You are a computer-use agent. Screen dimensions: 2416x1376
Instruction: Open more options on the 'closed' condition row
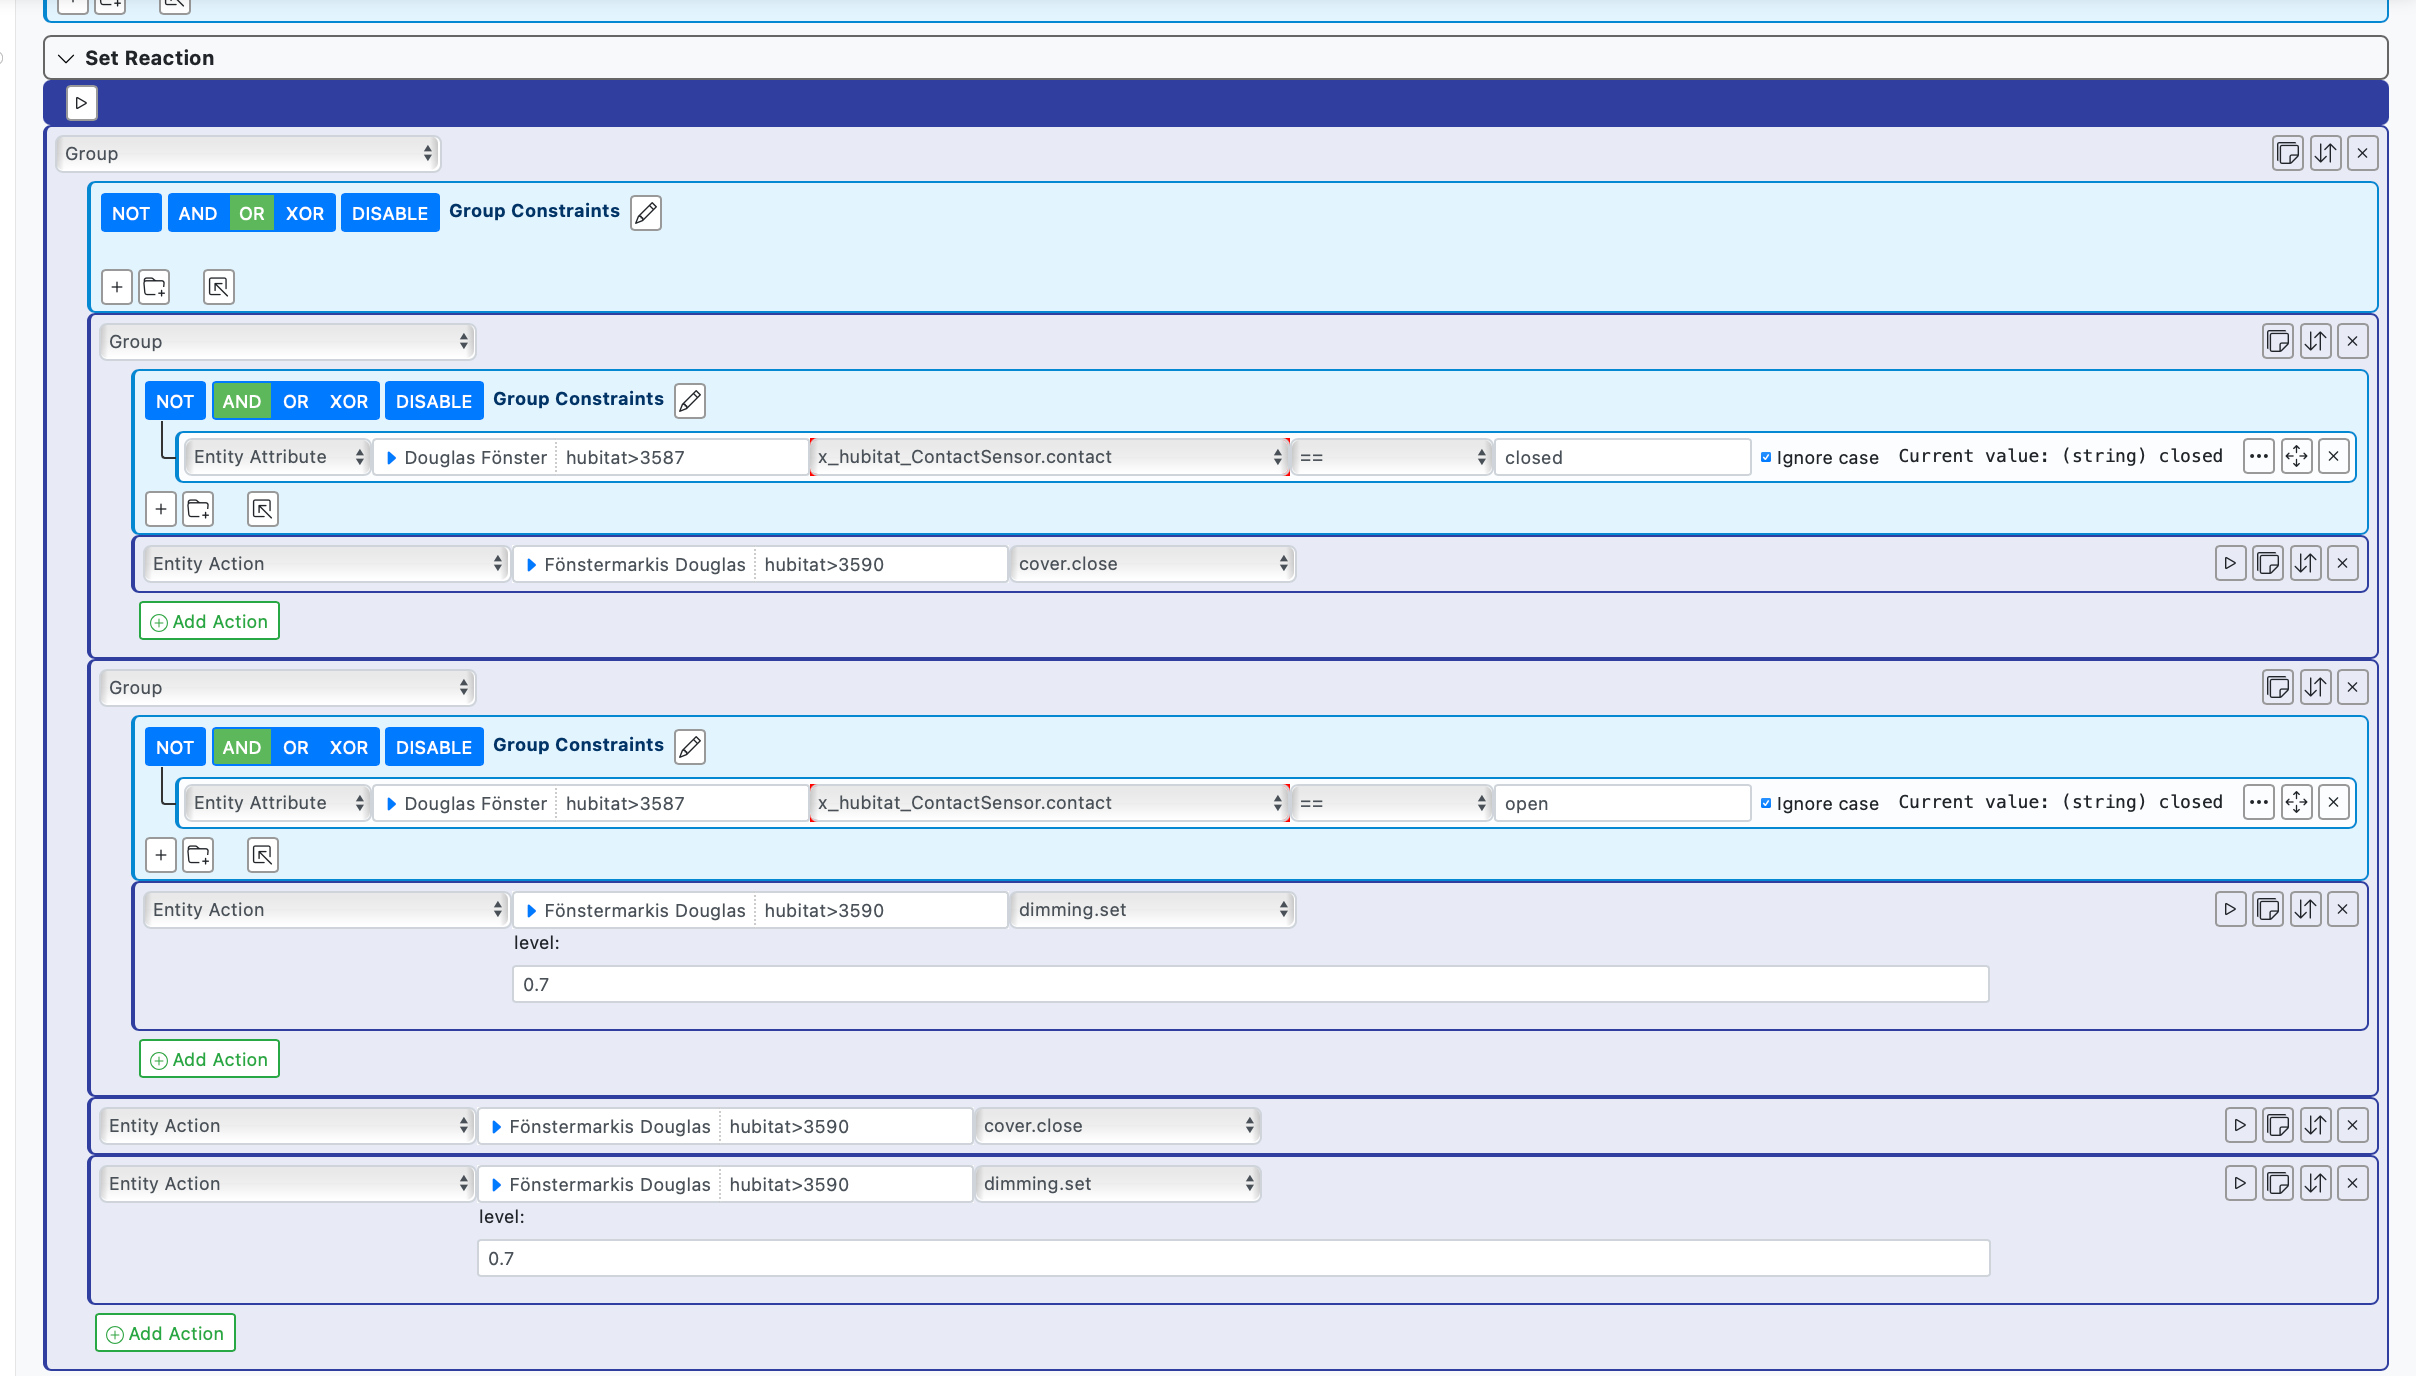[x=2258, y=456]
